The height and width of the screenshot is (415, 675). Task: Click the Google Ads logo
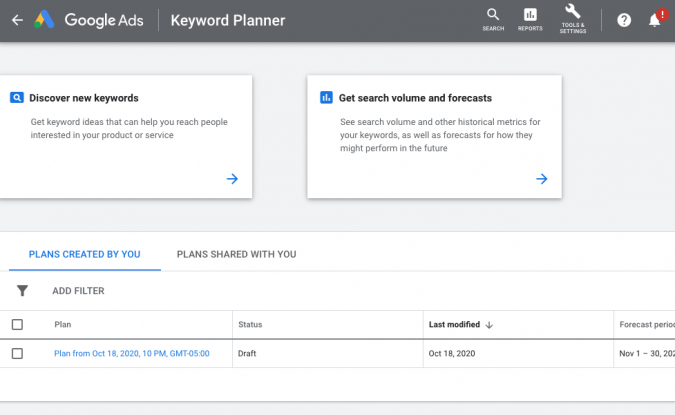[x=44, y=20]
